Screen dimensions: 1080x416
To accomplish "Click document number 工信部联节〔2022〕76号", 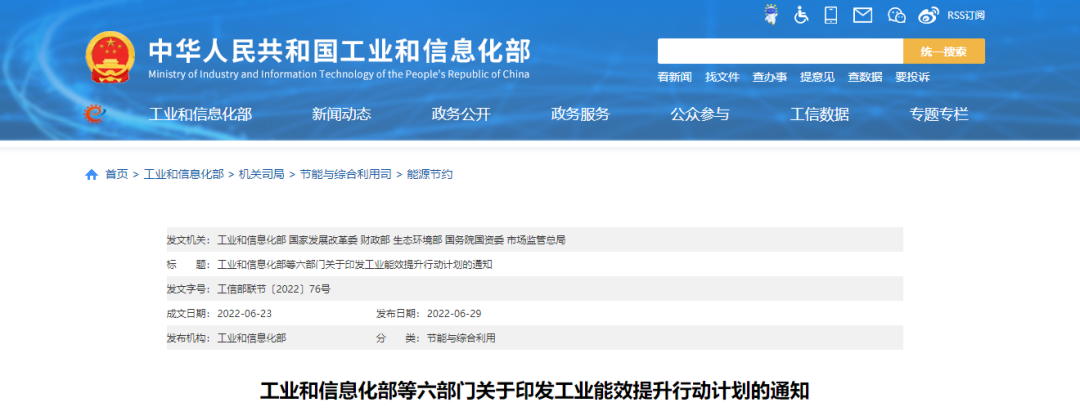I will [273, 289].
